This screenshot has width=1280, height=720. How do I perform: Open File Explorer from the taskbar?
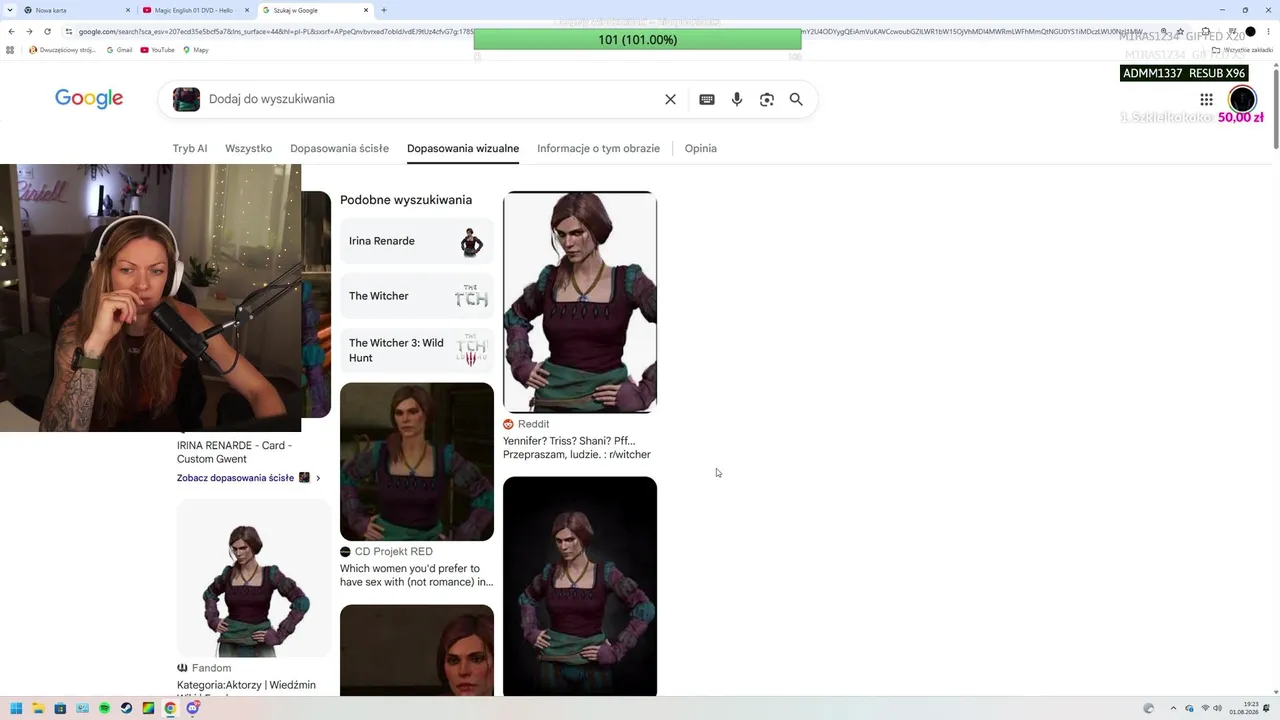(38, 709)
